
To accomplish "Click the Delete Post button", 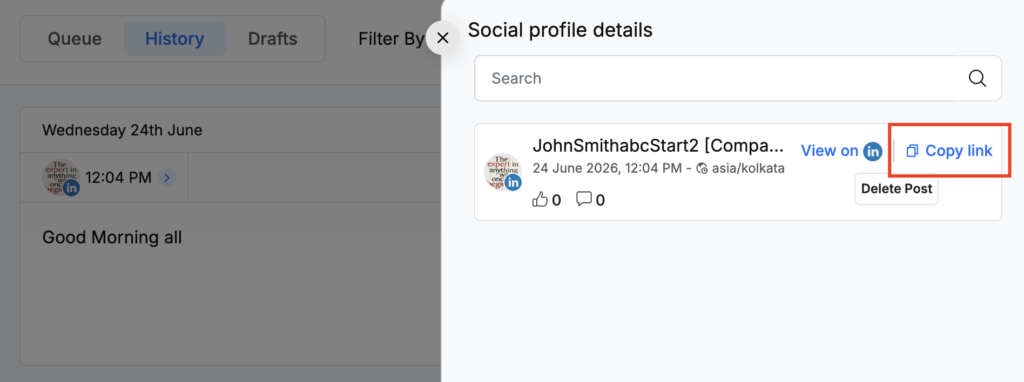I will click(x=896, y=189).
